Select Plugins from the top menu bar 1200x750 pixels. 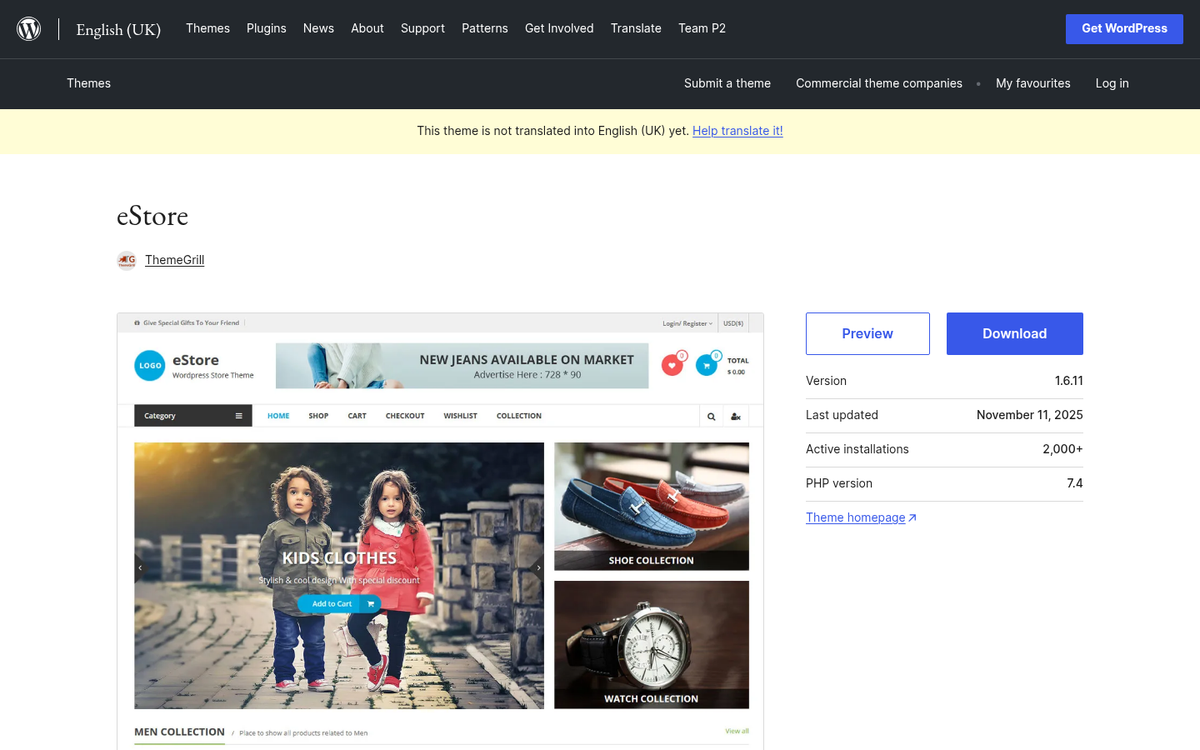pyautogui.click(x=266, y=28)
